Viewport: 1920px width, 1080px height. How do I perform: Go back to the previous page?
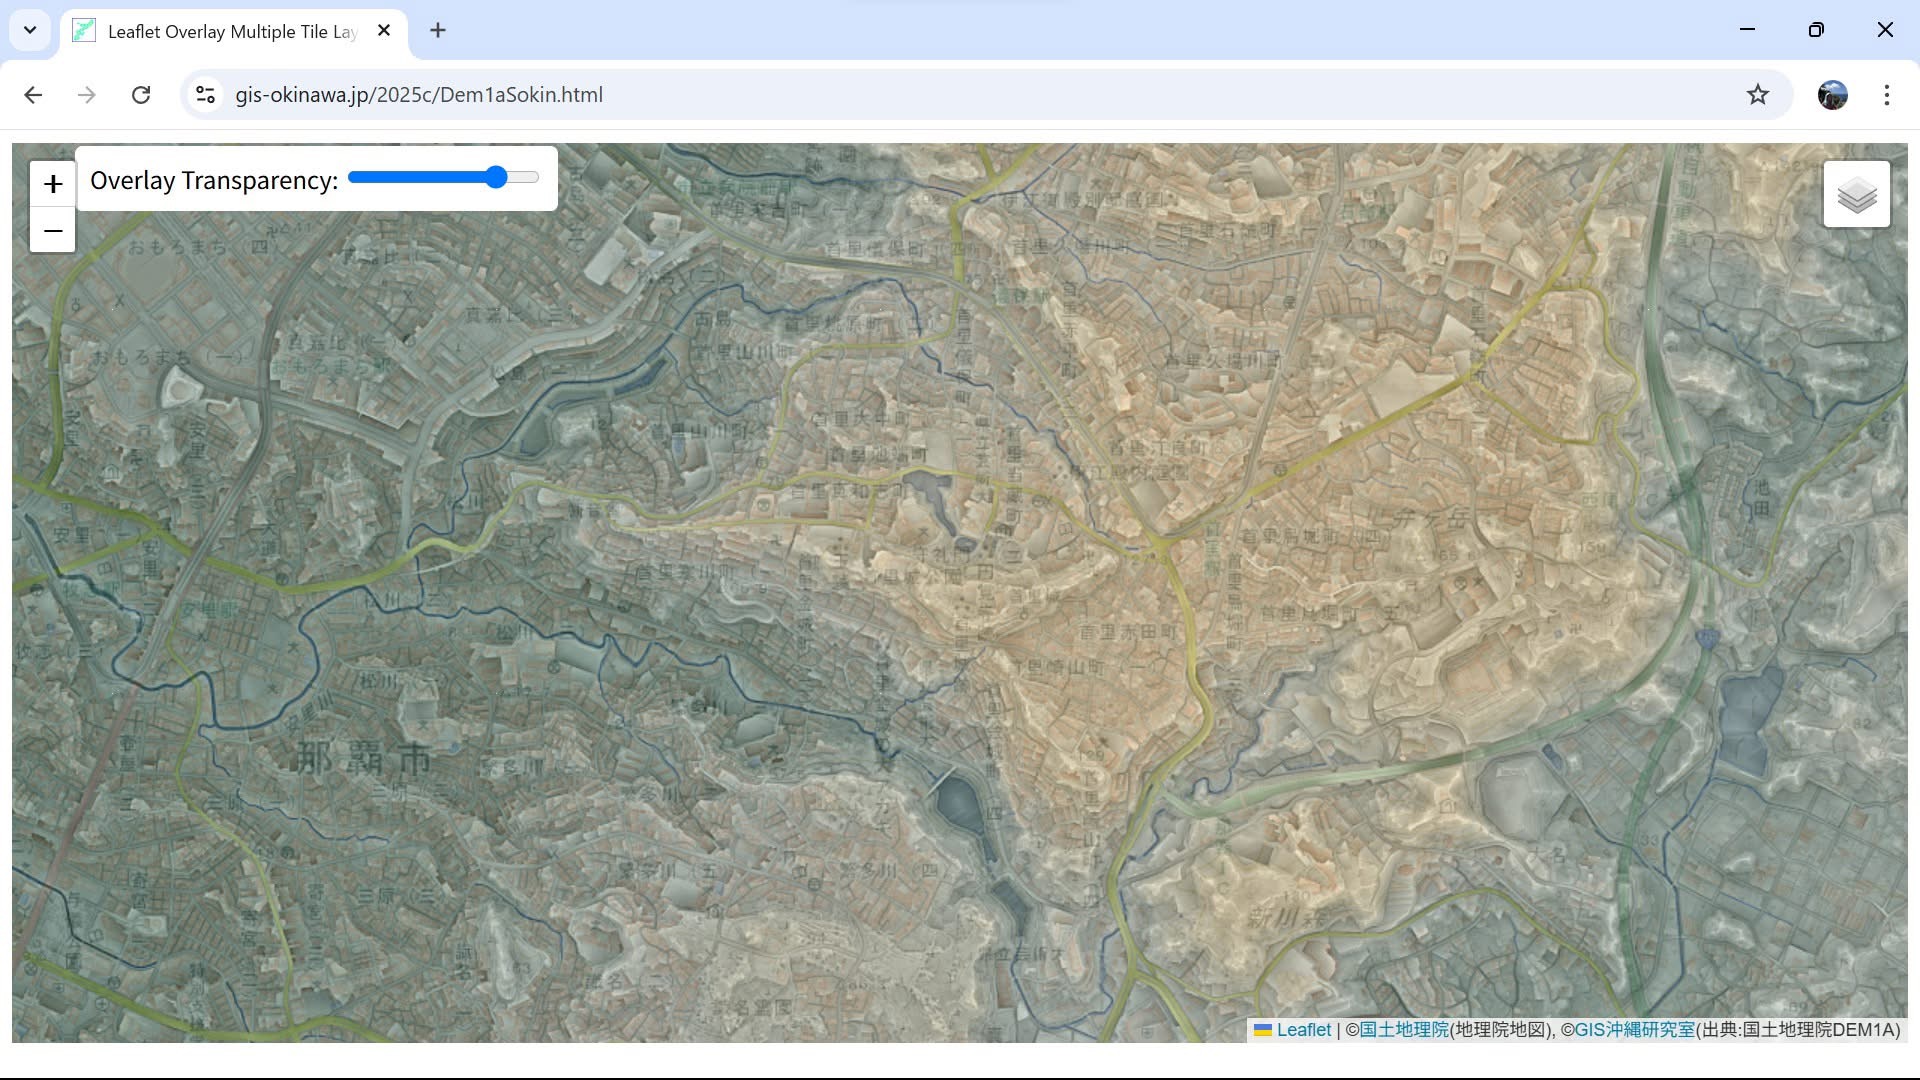[33, 94]
